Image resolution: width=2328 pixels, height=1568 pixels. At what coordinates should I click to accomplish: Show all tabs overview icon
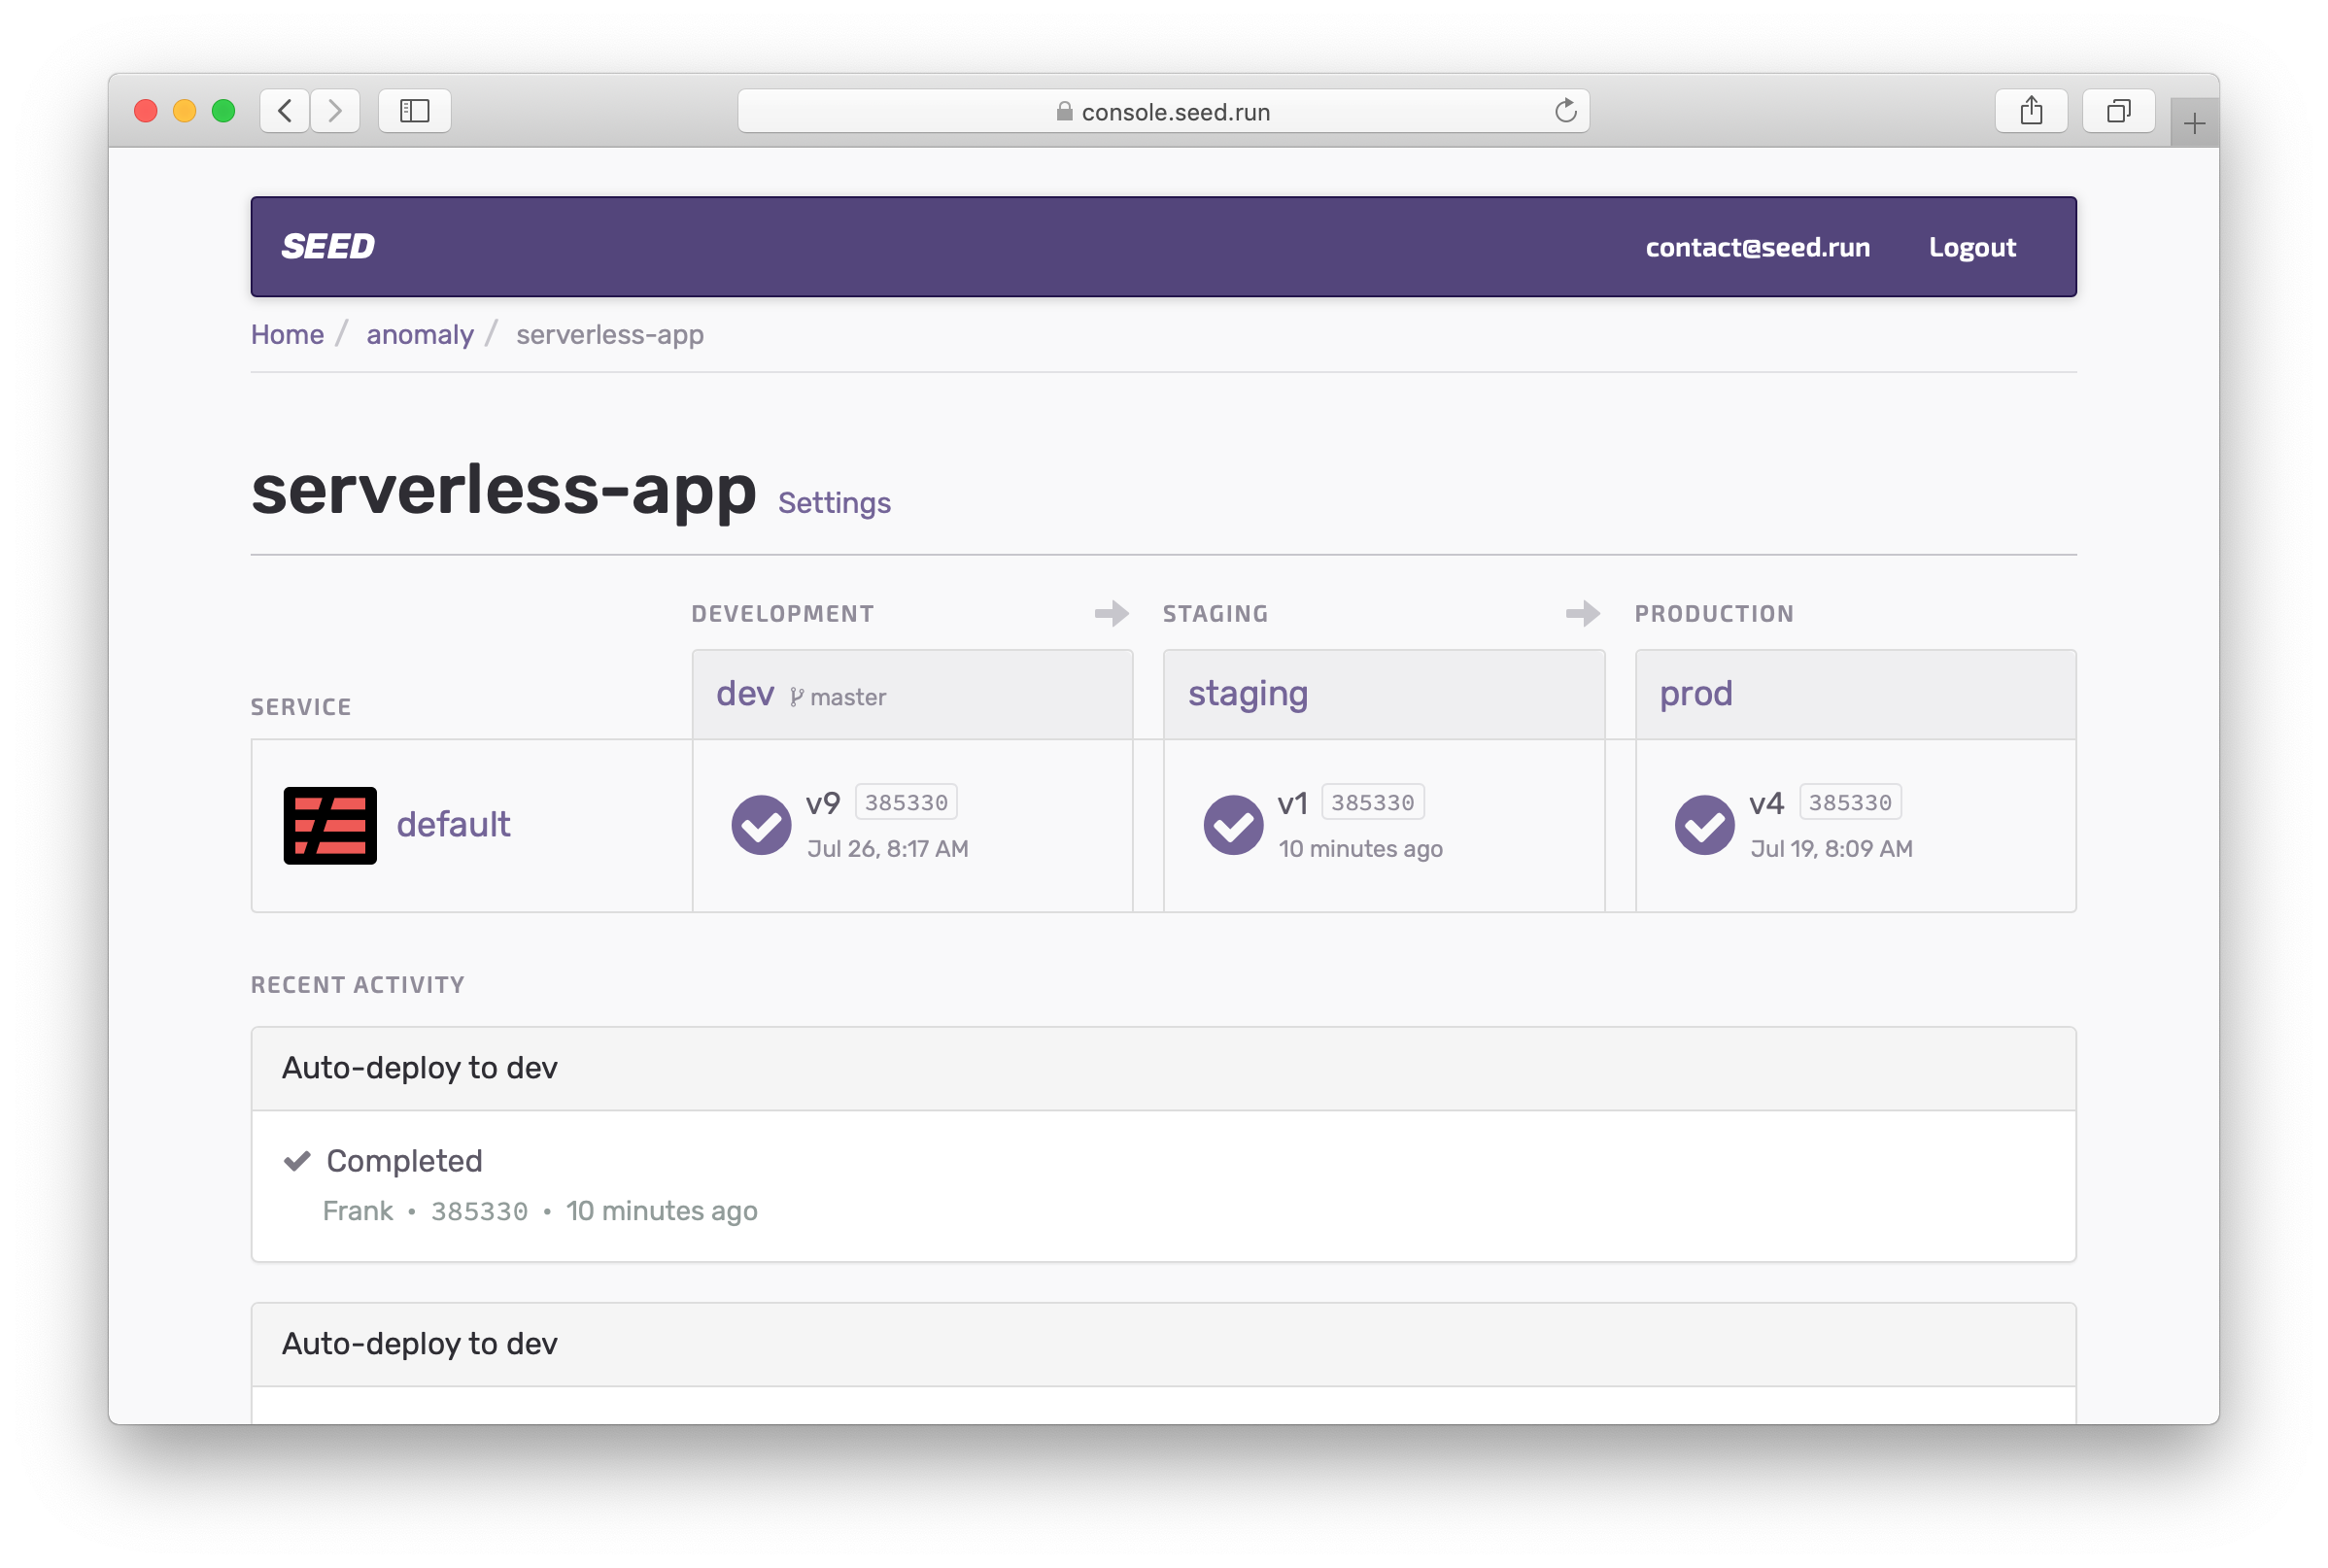[x=2118, y=111]
